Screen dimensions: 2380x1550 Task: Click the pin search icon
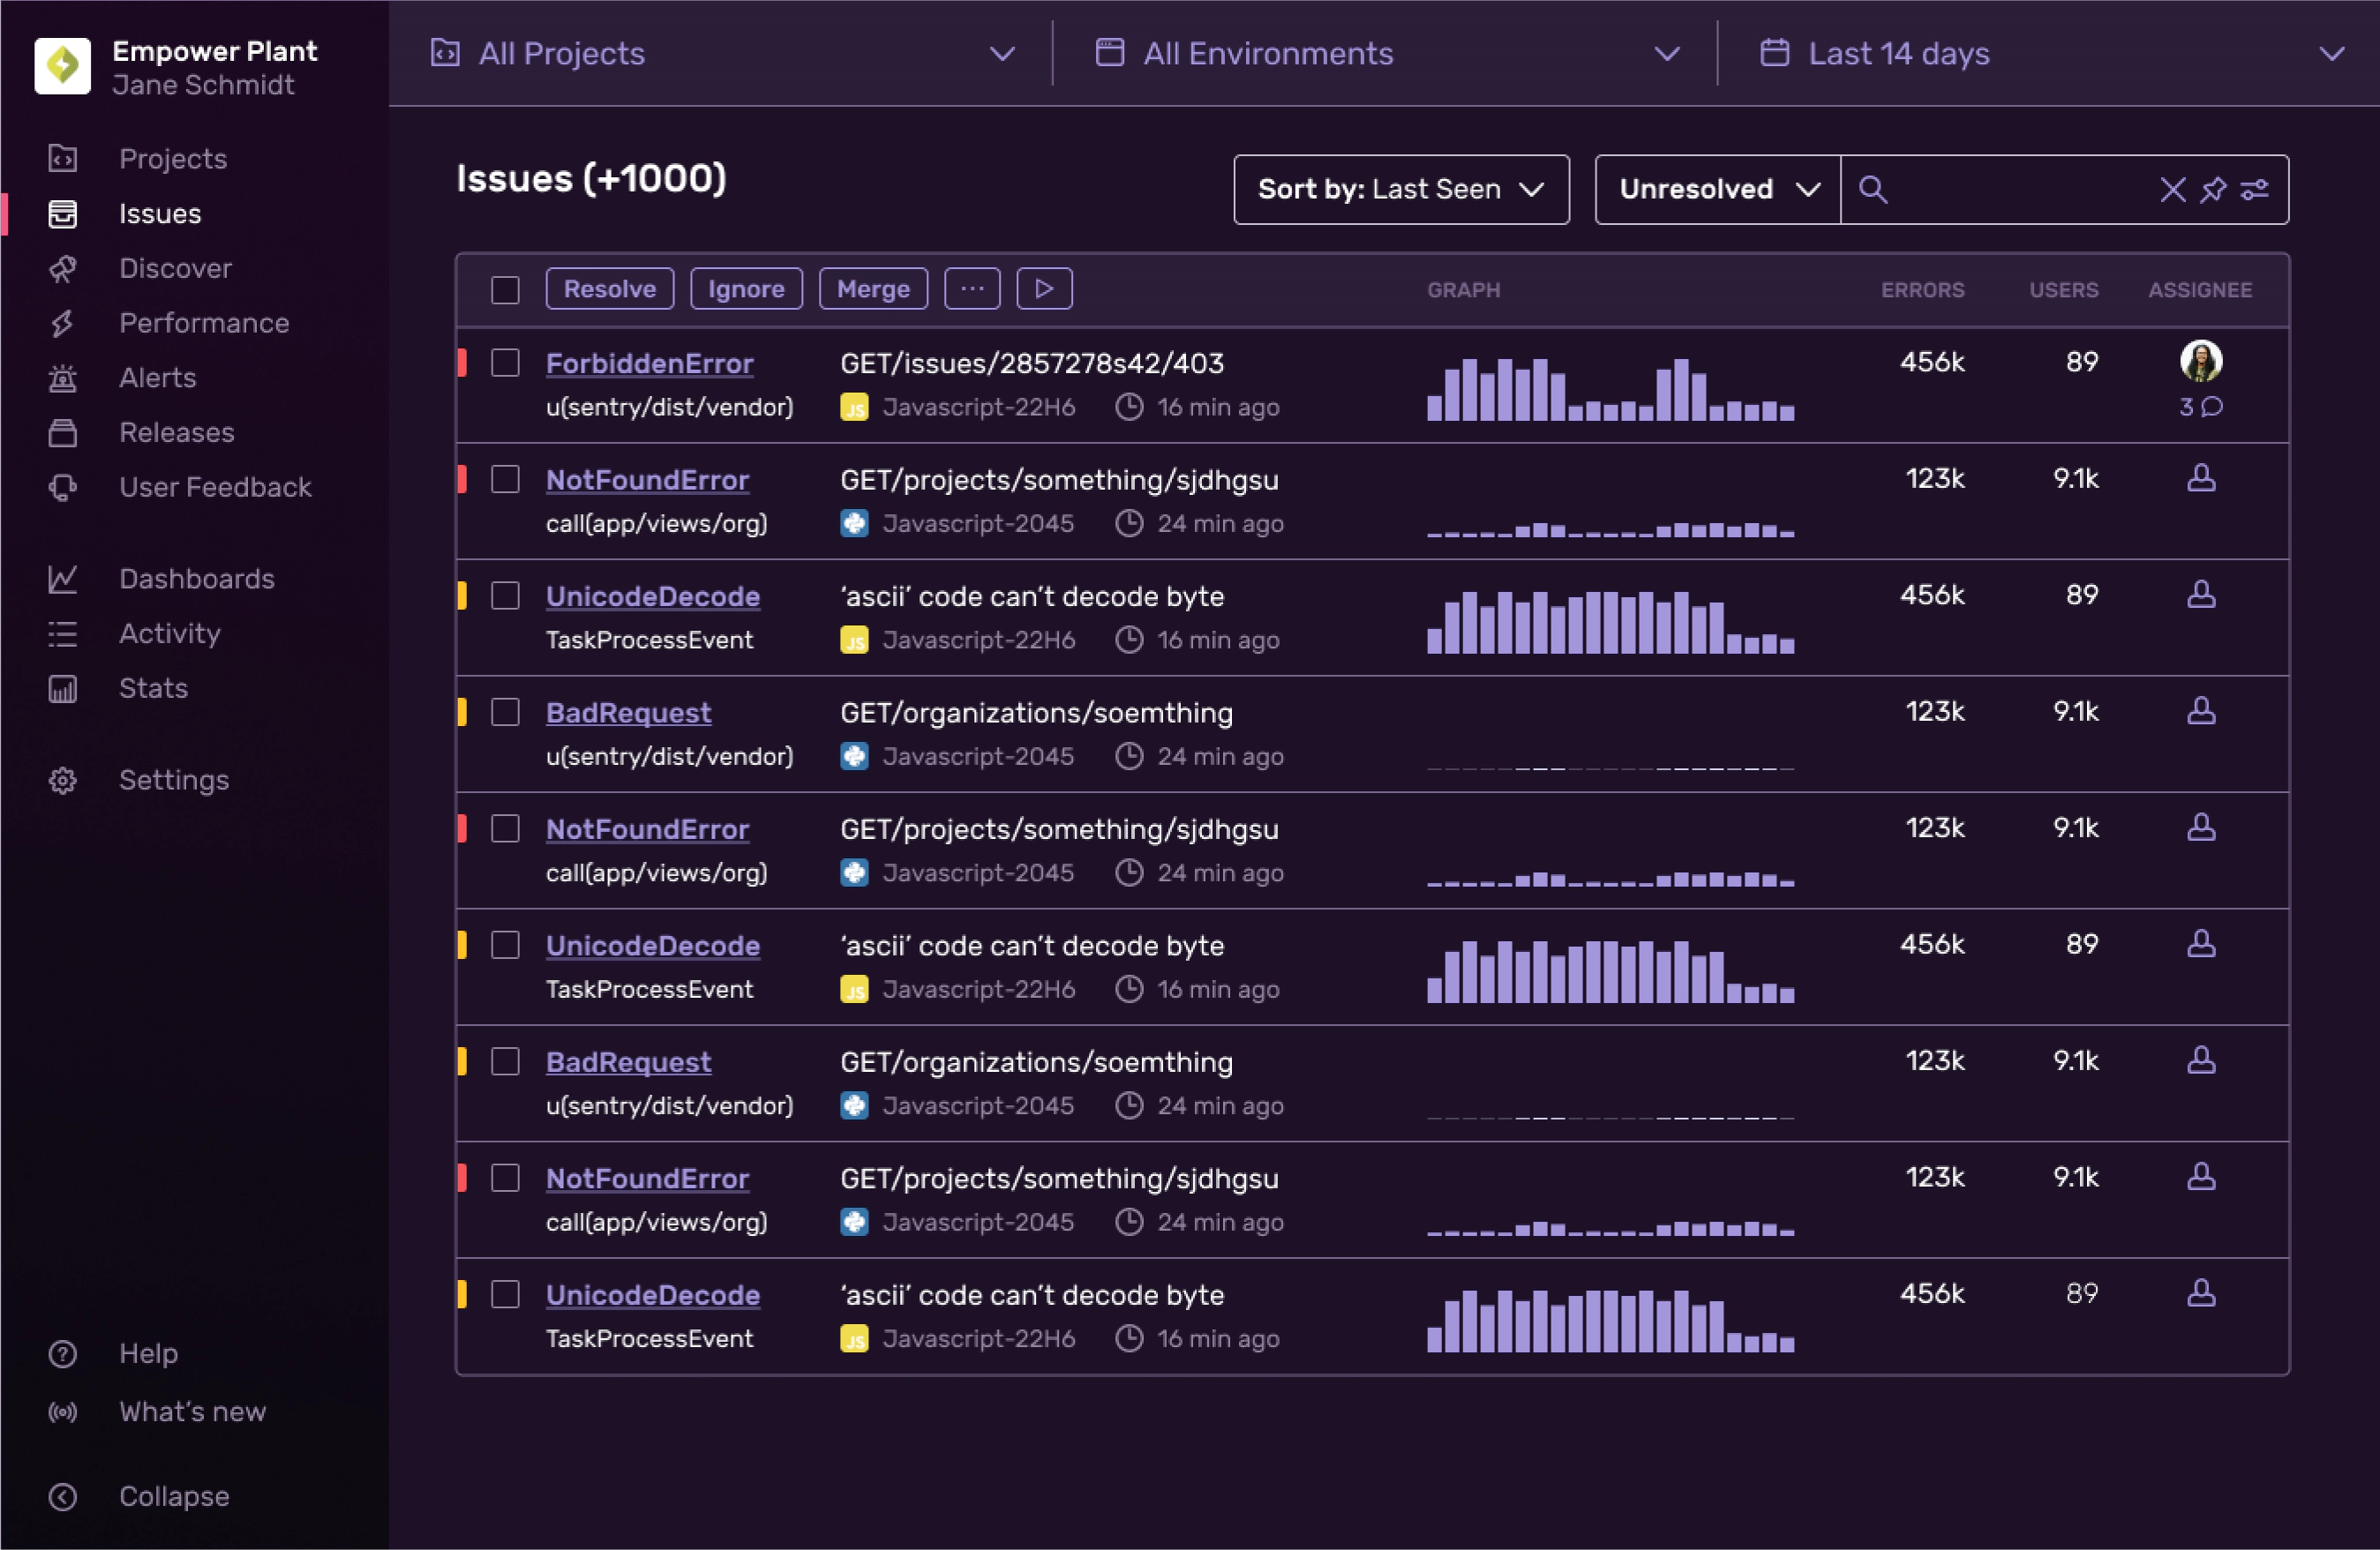(x=2213, y=189)
